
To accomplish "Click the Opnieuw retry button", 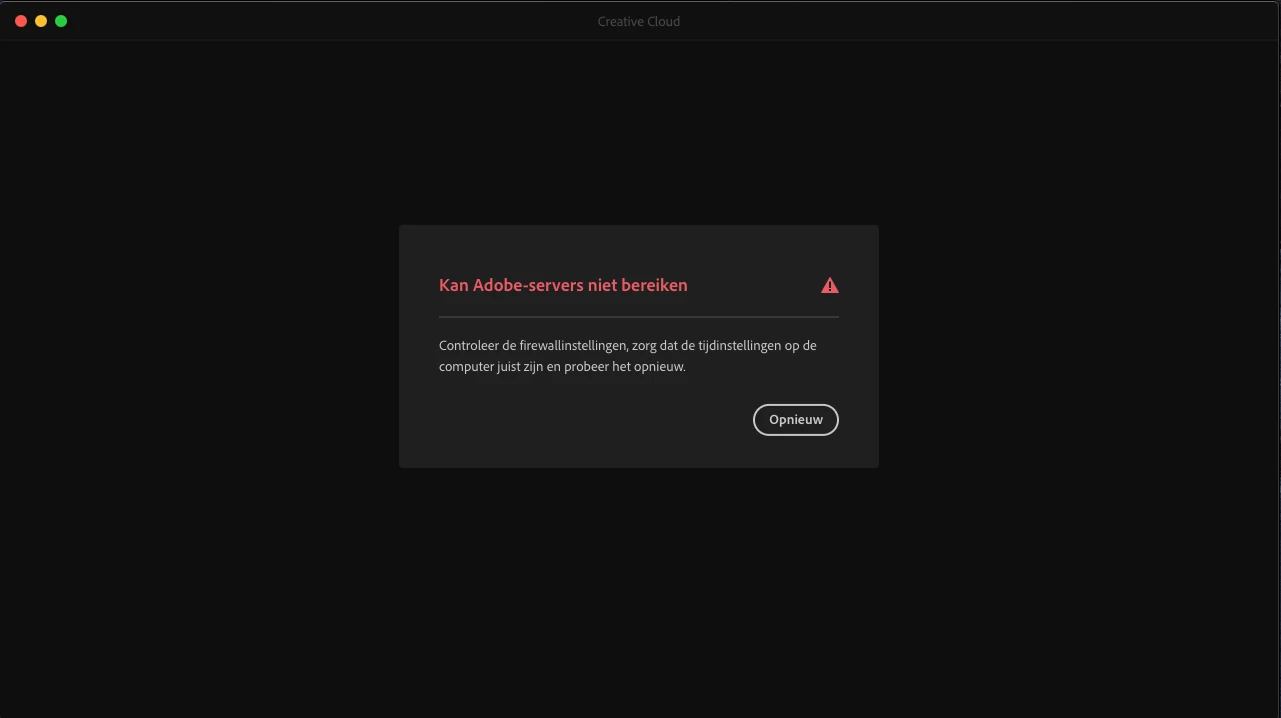I will [x=795, y=420].
